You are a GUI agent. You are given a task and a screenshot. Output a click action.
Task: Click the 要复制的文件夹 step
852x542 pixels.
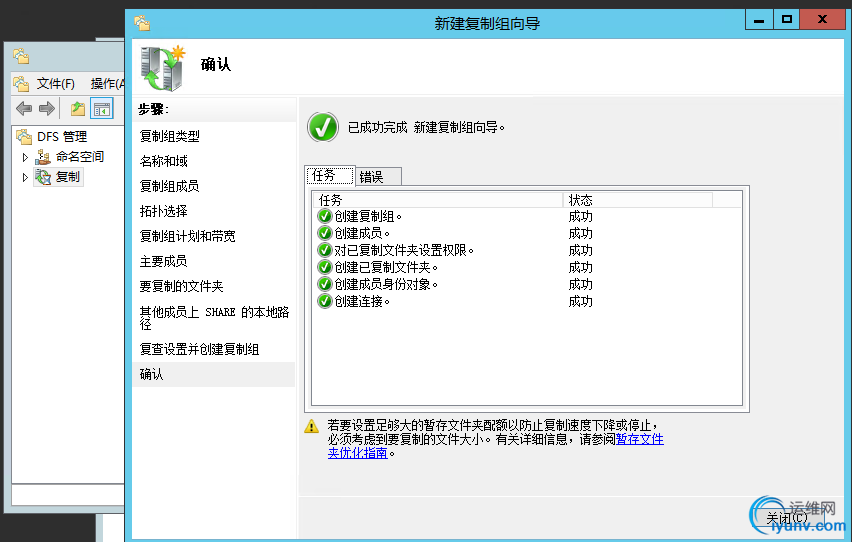click(181, 286)
